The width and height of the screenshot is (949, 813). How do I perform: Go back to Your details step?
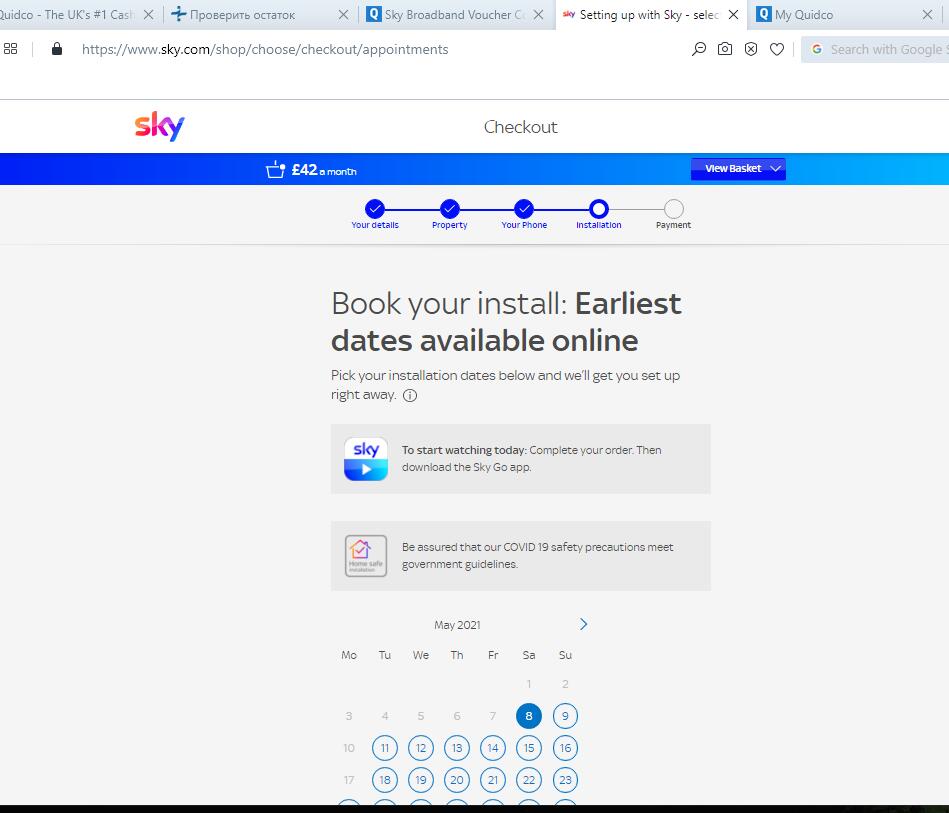[x=375, y=209]
